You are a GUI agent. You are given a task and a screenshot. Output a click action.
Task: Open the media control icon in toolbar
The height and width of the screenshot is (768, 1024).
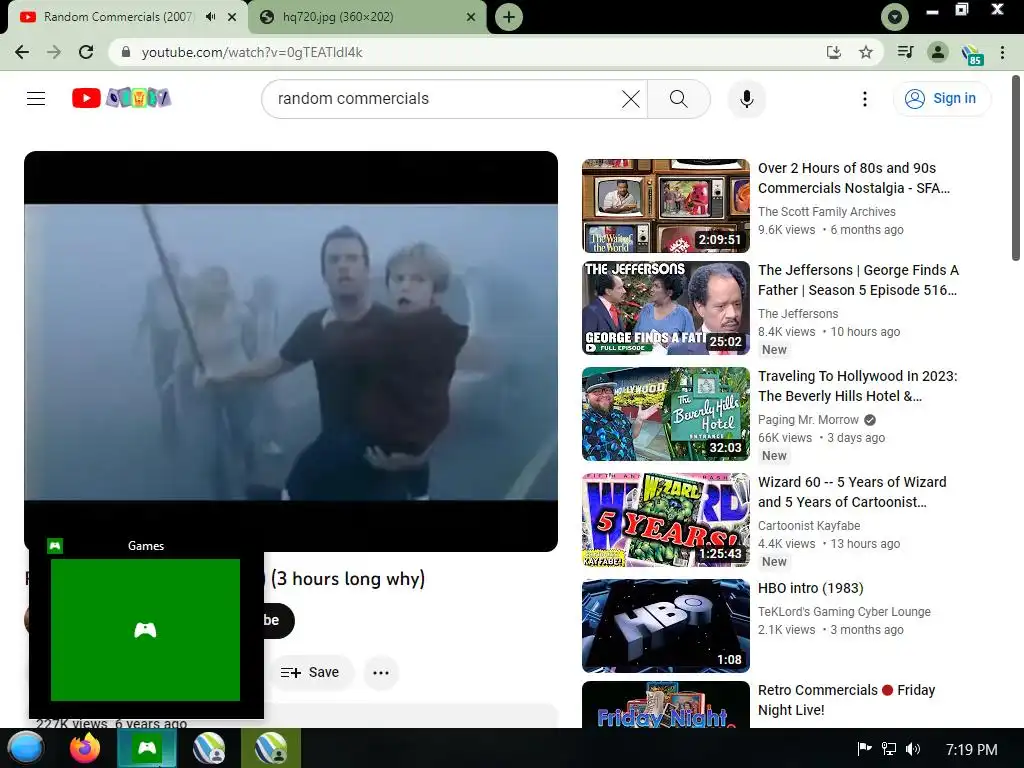pyautogui.click(x=905, y=52)
